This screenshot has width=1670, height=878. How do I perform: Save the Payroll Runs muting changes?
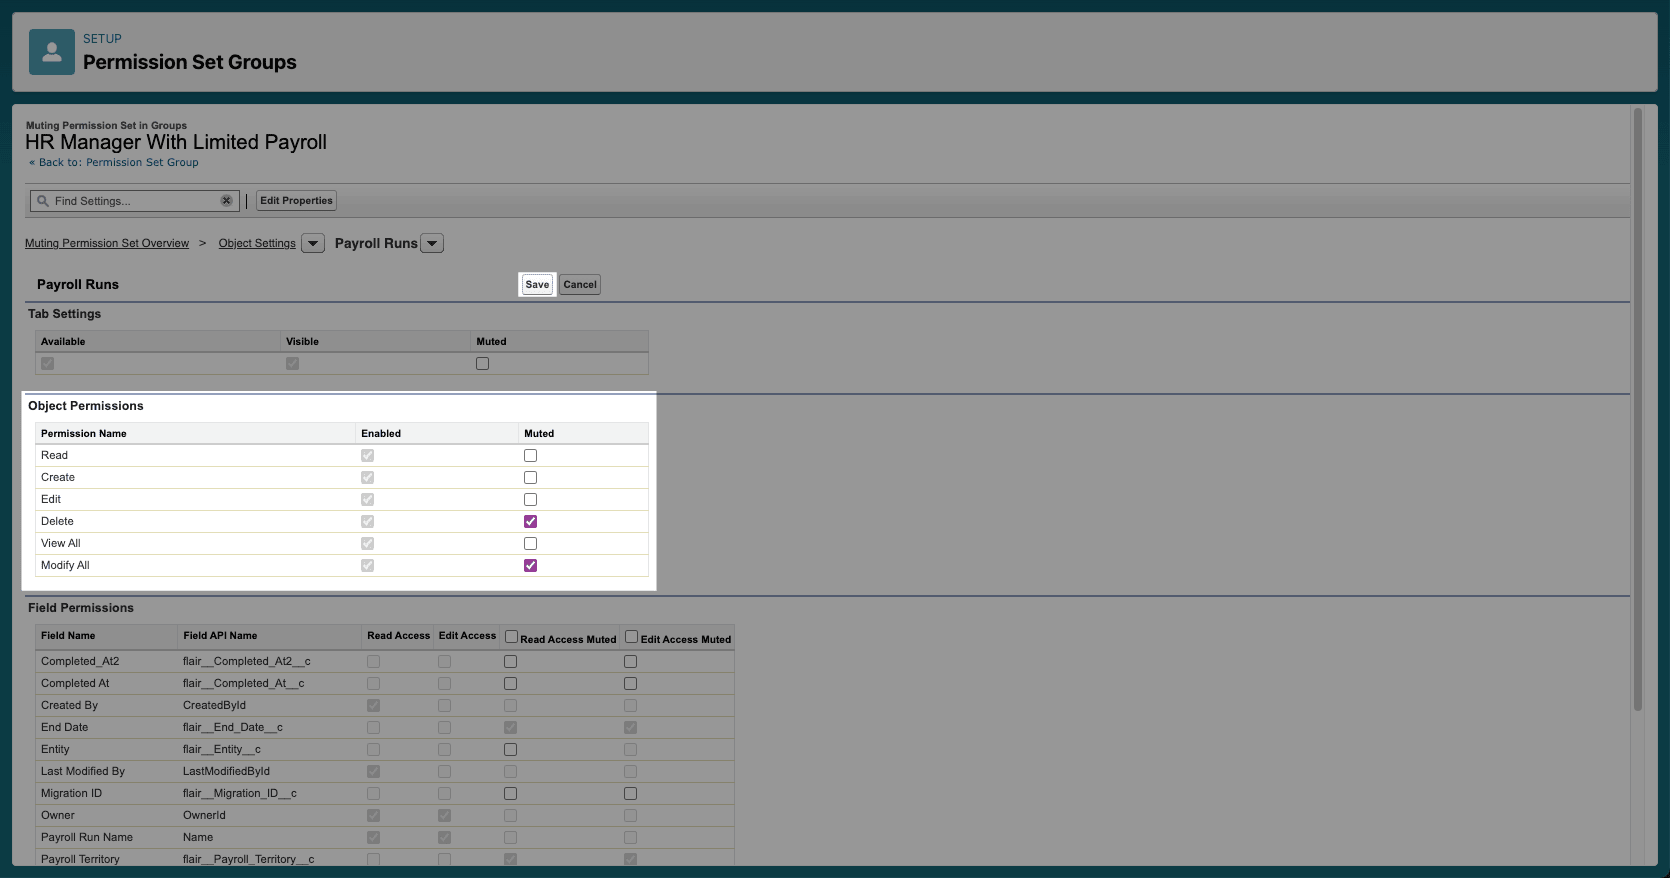pos(537,285)
